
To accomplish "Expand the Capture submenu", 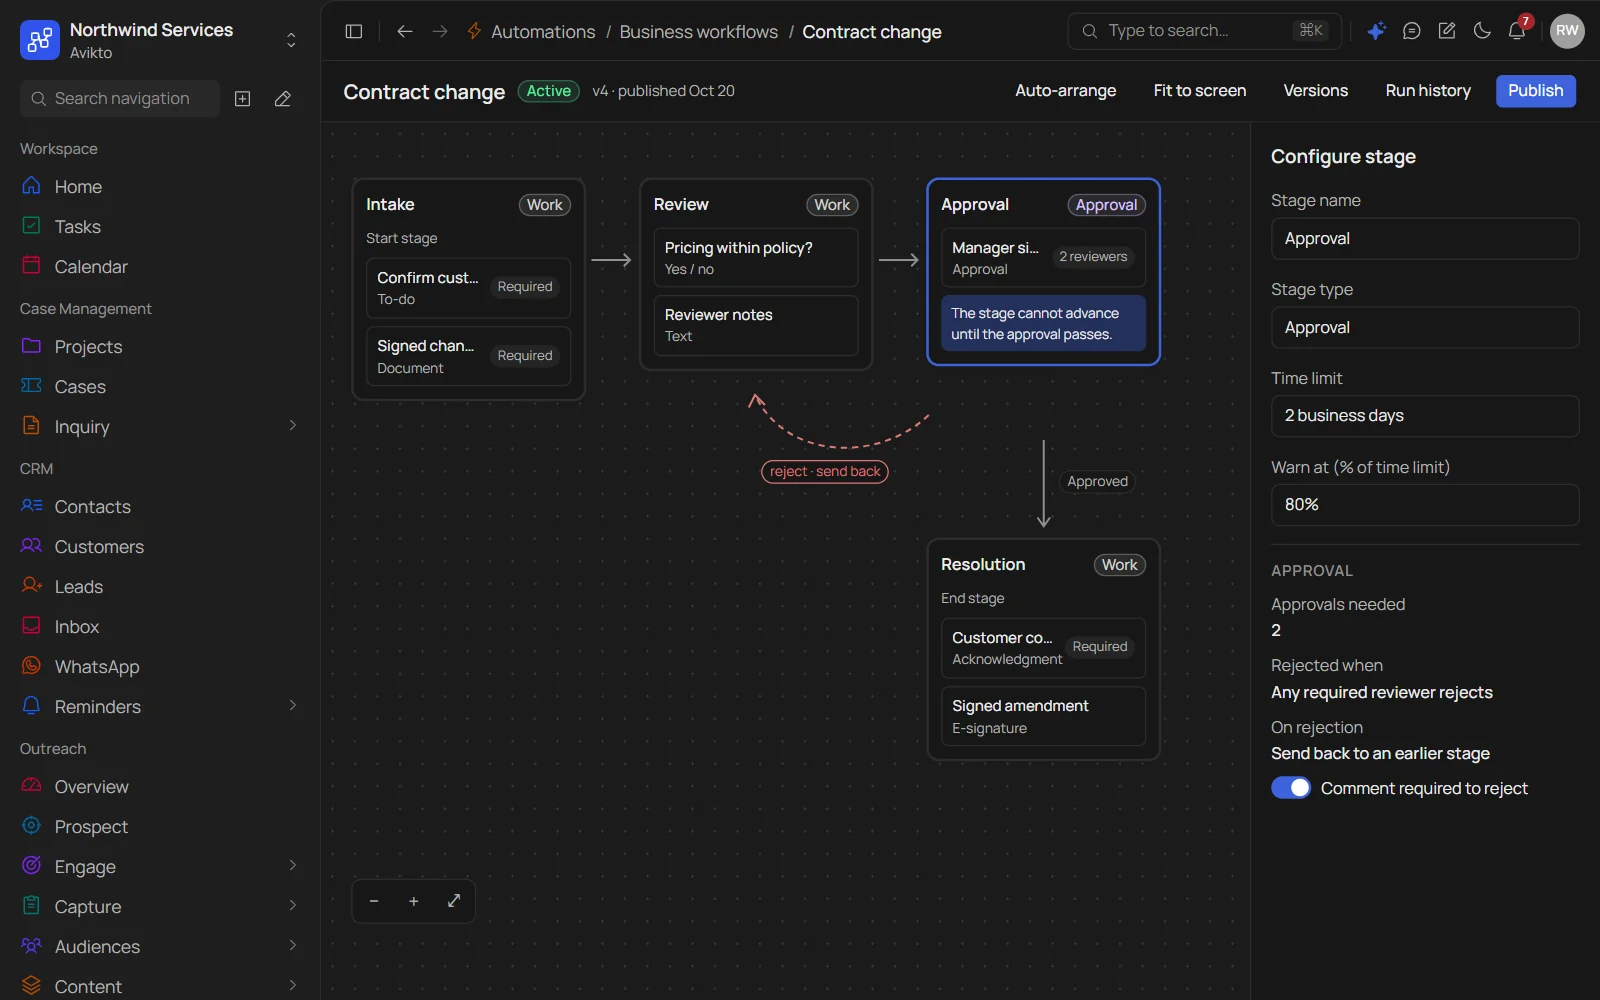I will (292, 906).
